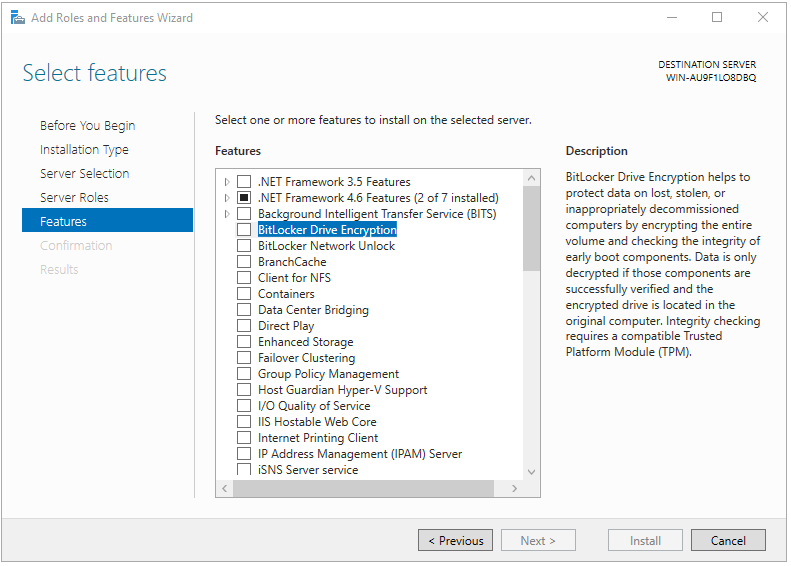Check Failover Clustering box
Image resolution: width=791 pixels, height=566 pixels.
[244, 358]
